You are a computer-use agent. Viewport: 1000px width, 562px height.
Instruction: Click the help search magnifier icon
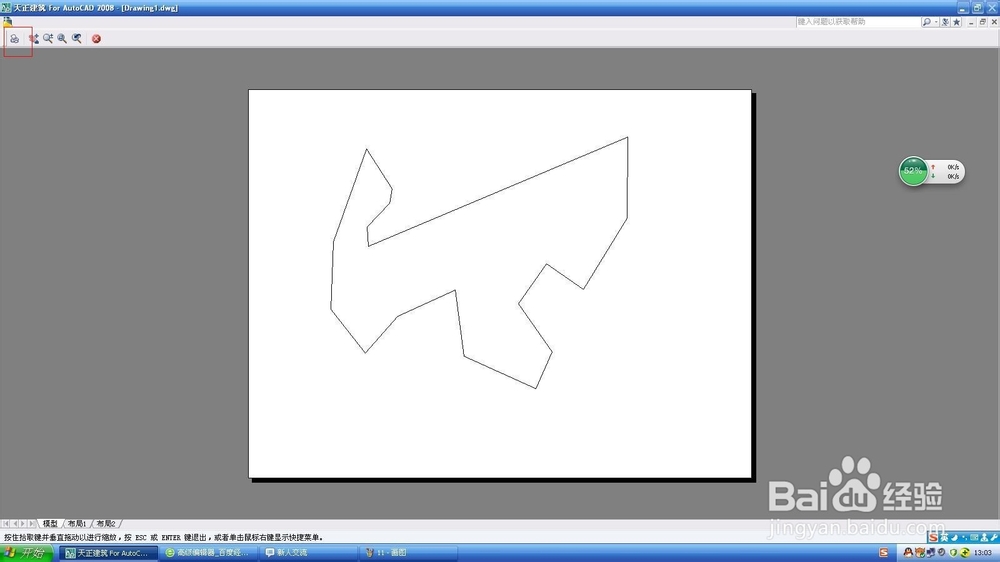pos(926,22)
